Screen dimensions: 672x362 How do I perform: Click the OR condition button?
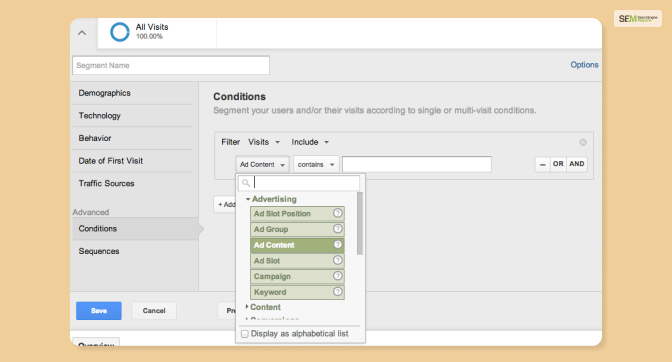pos(558,164)
